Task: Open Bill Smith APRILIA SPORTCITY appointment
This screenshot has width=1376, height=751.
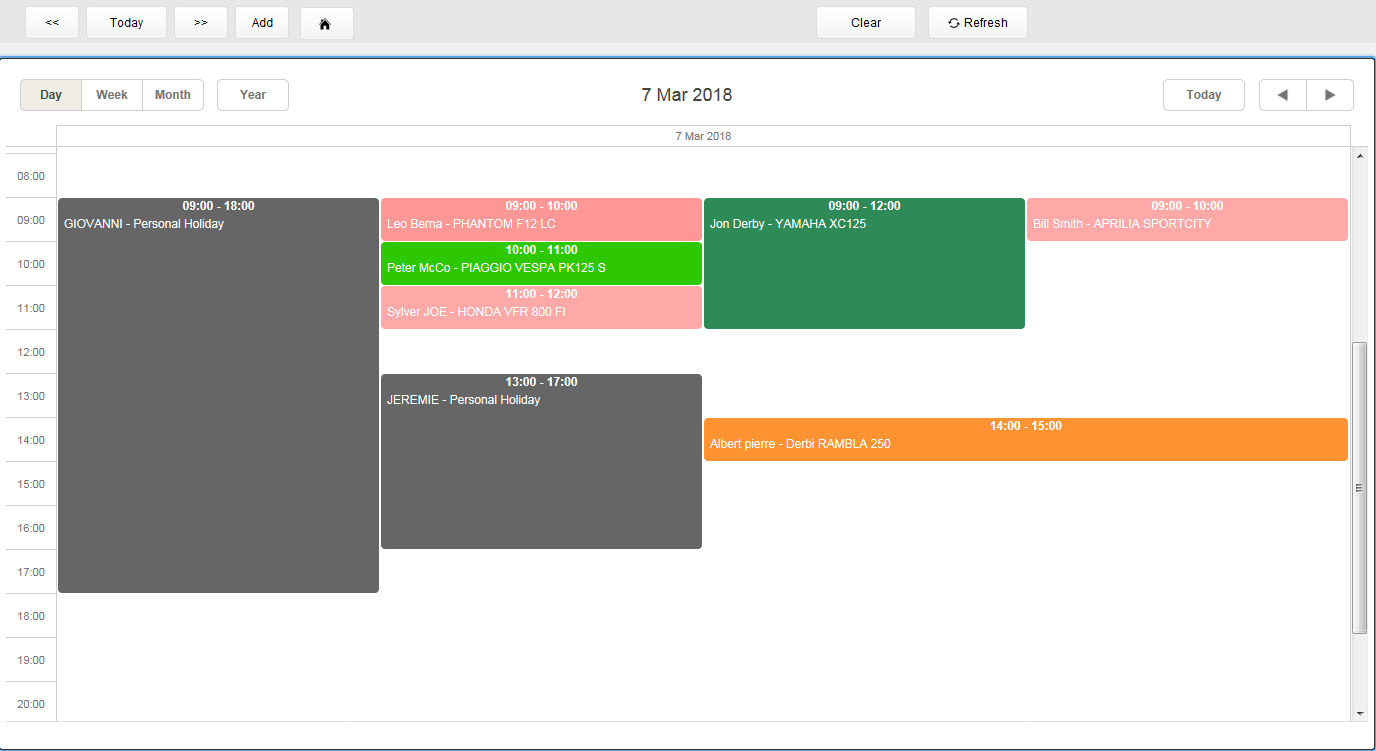Action: 1187,219
